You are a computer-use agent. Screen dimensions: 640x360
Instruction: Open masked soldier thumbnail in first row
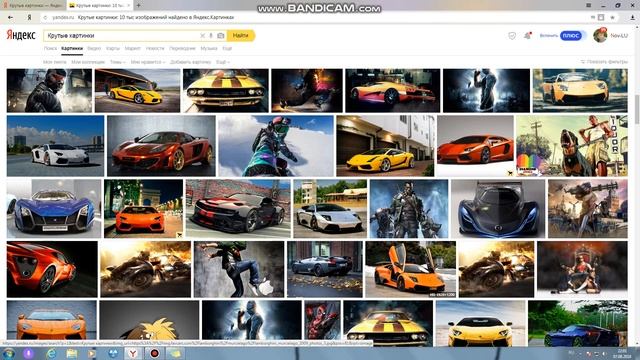pos(49,91)
